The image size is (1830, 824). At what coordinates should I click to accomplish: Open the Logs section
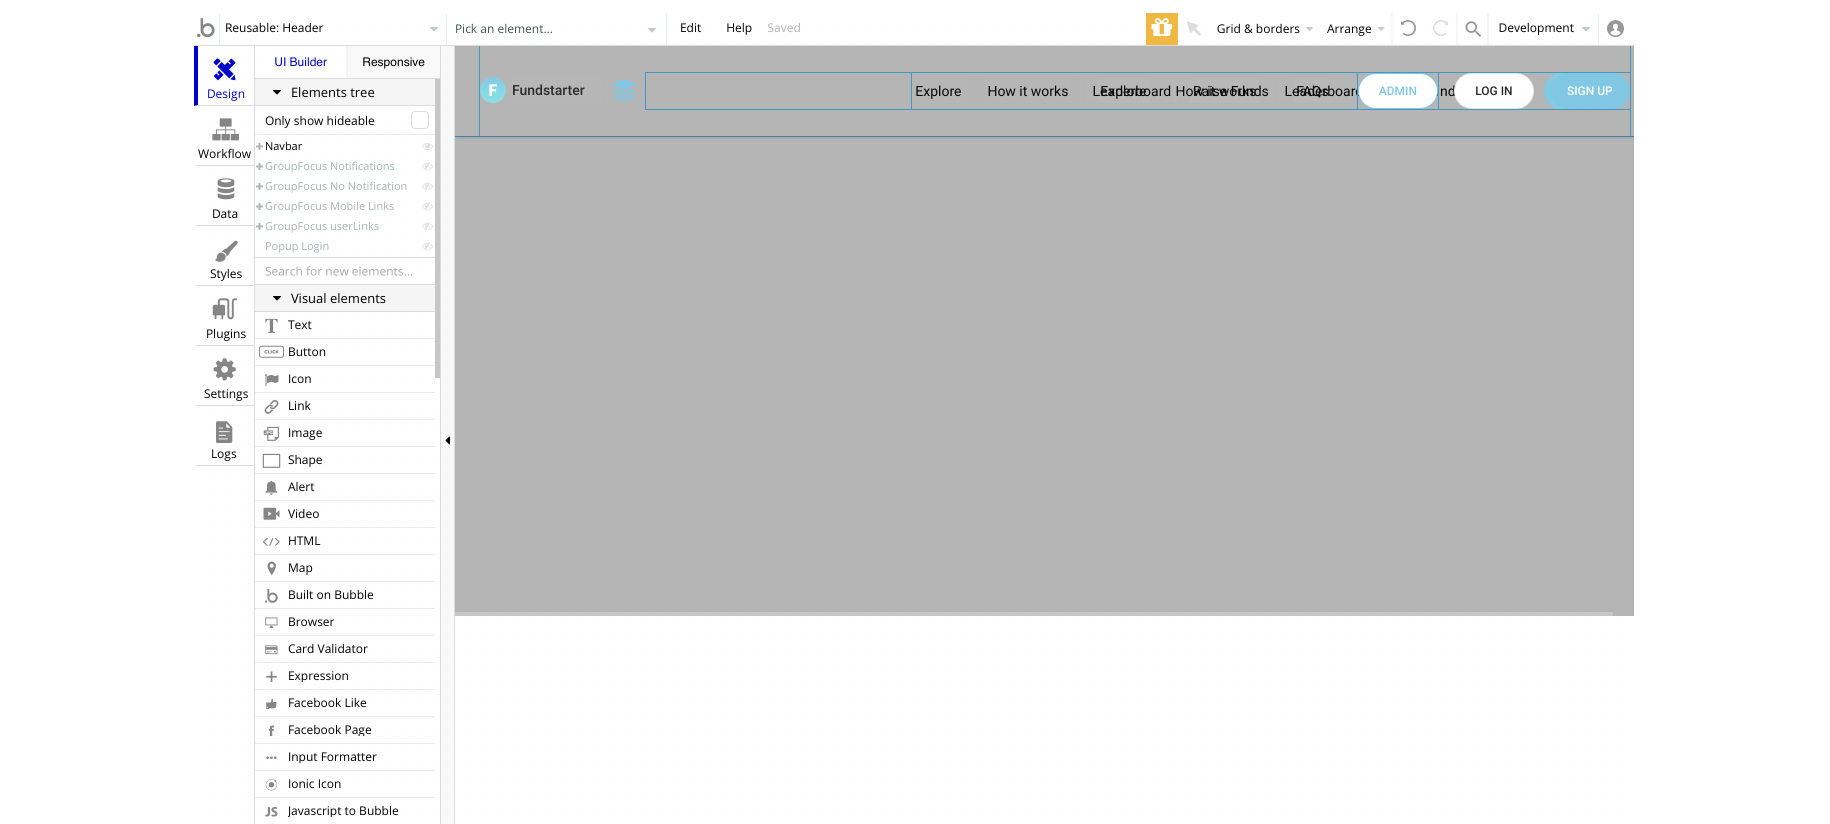pos(224,438)
